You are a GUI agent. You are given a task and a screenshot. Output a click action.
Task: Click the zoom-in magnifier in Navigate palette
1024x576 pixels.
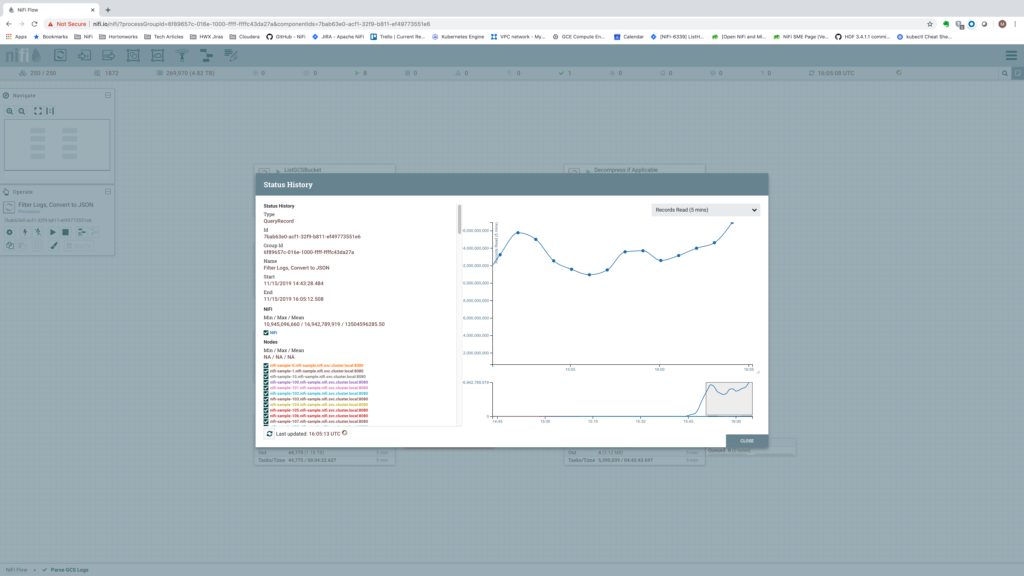(x=10, y=110)
